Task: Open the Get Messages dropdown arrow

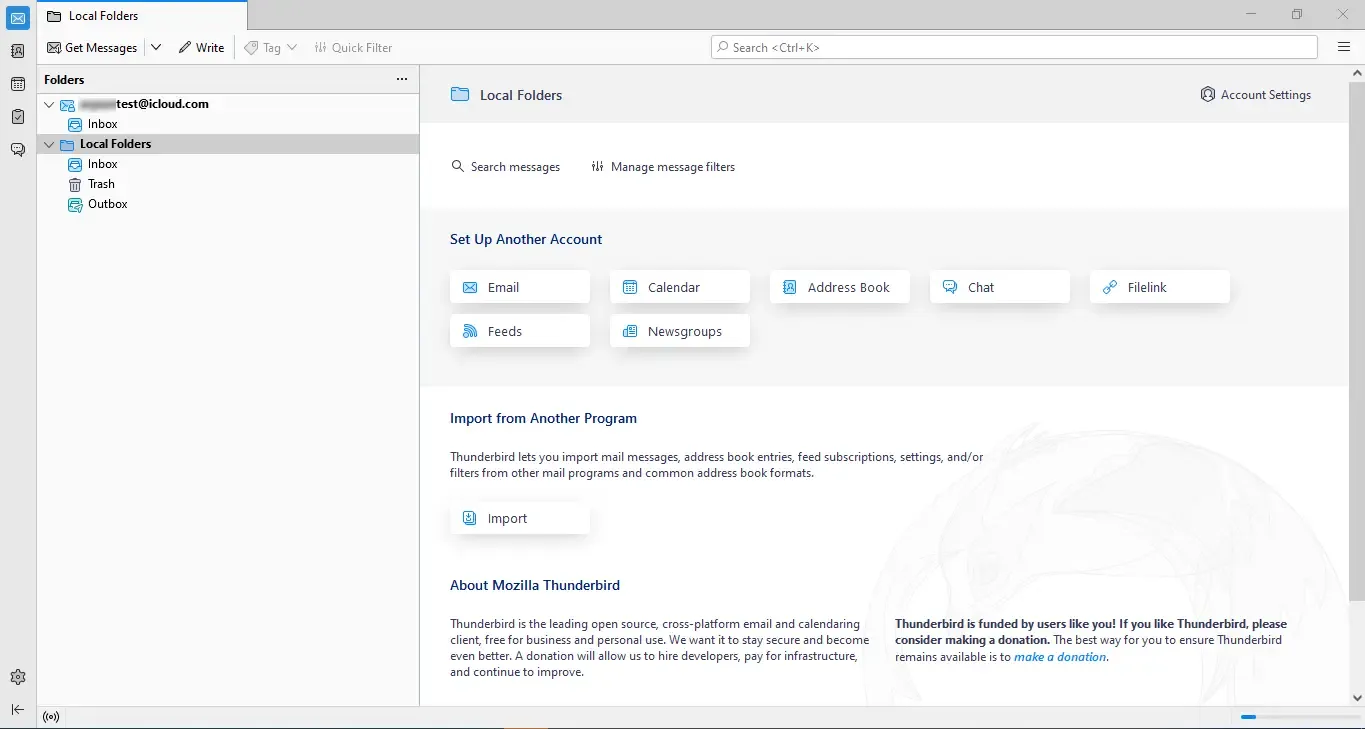Action: pos(156,47)
